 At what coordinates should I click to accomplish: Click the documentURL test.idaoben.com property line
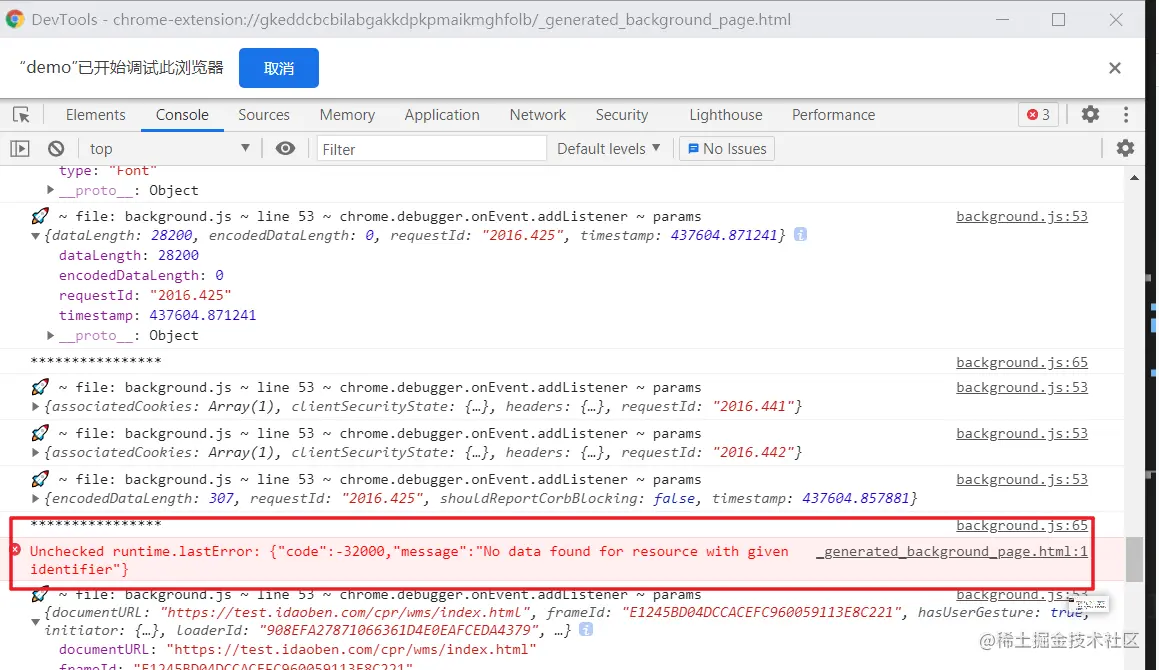[297, 649]
